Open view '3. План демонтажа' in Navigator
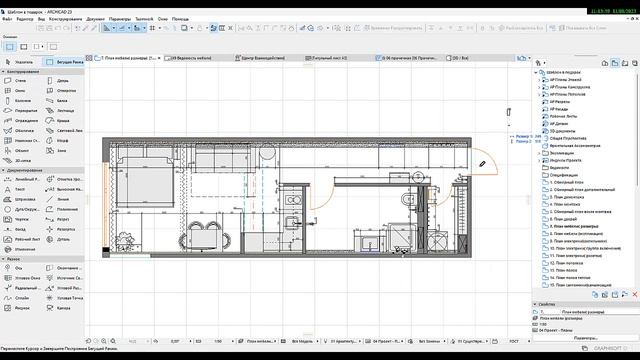Screen dimensions: 640x360 tap(566, 197)
